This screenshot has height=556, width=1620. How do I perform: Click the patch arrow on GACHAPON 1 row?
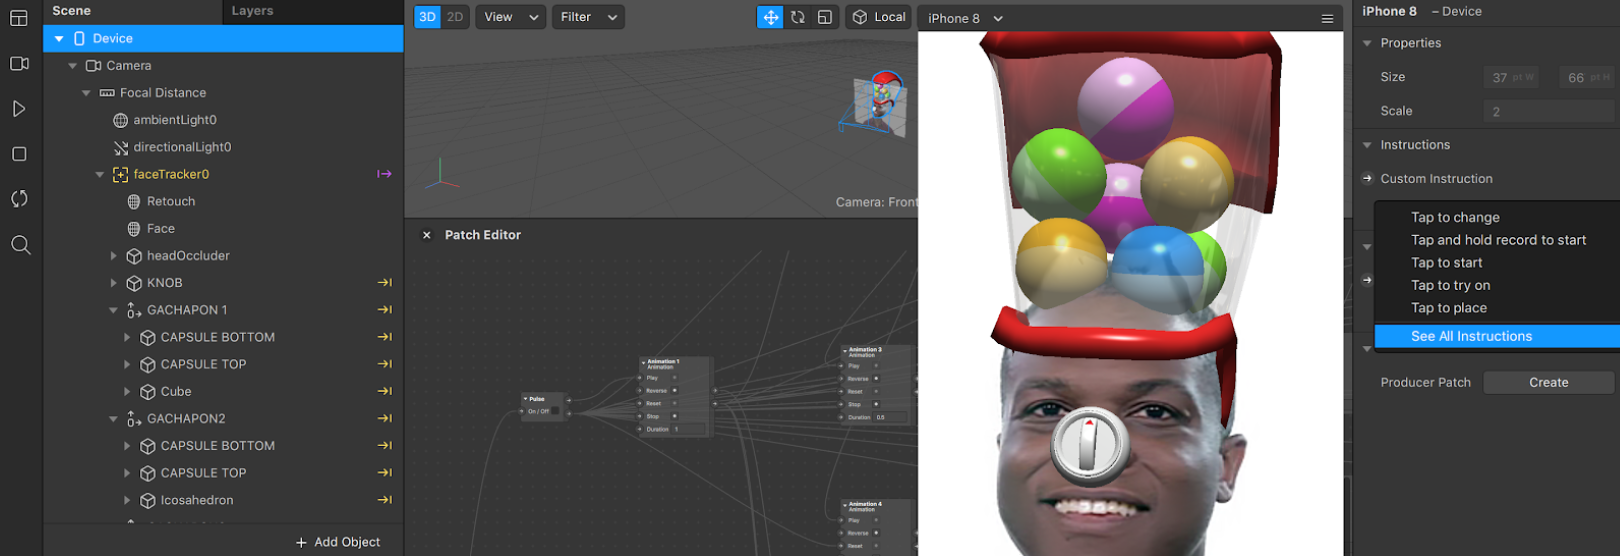tap(384, 310)
